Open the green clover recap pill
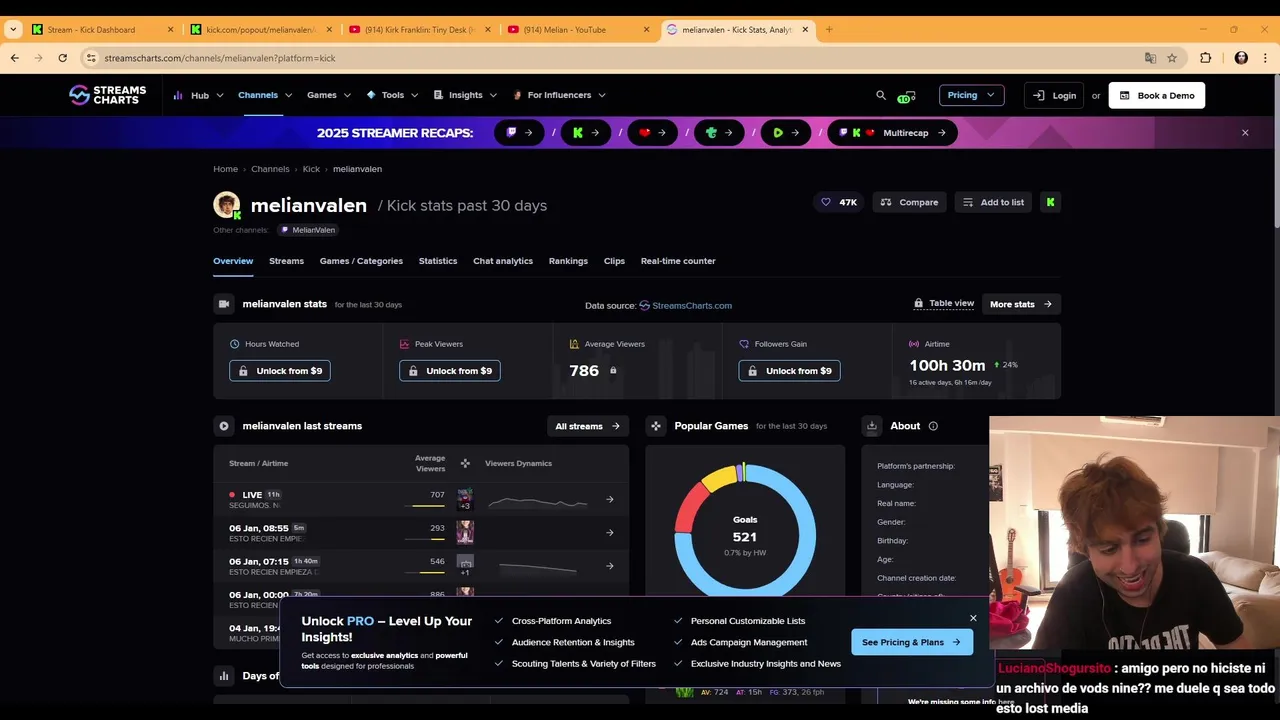 pyautogui.click(x=719, y=132)
